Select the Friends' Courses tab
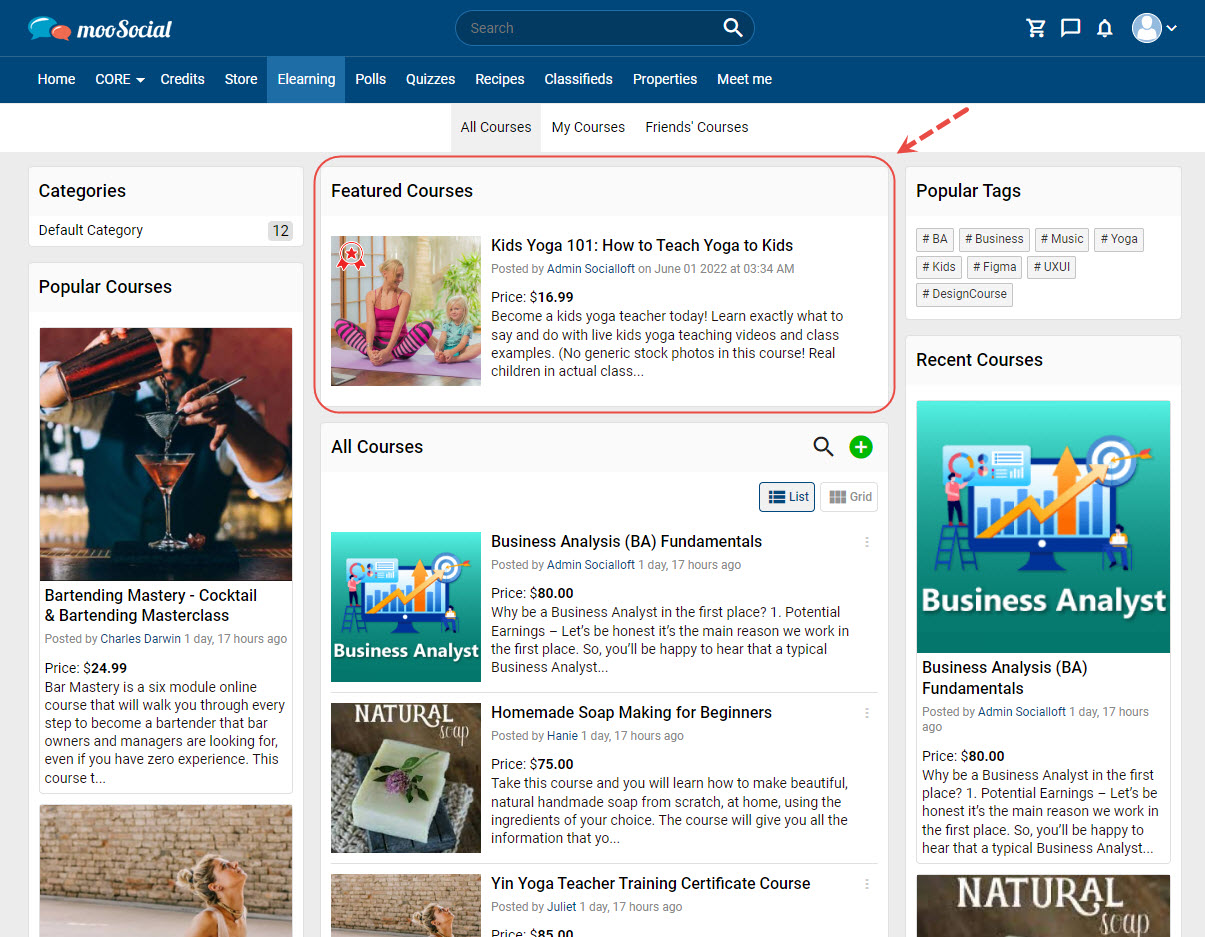1205x937 pixels. (x=697, y=127)
